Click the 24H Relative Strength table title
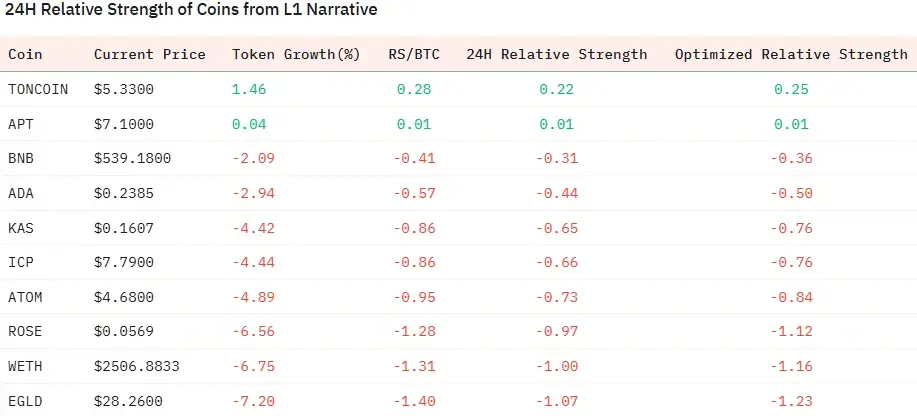Viewport: 917px width, 416px height. (189, 13)
